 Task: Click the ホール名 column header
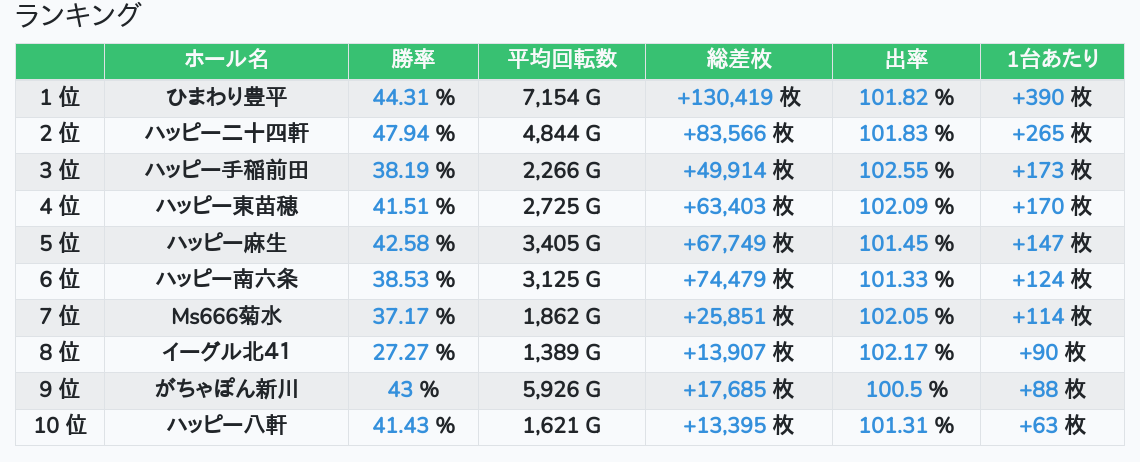(227, 60)
